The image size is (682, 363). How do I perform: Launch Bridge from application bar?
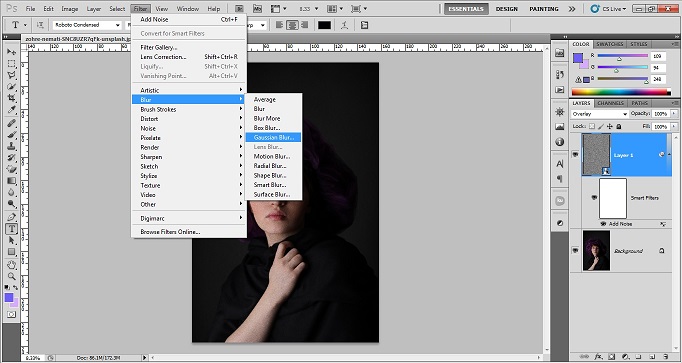coord(239,8)
